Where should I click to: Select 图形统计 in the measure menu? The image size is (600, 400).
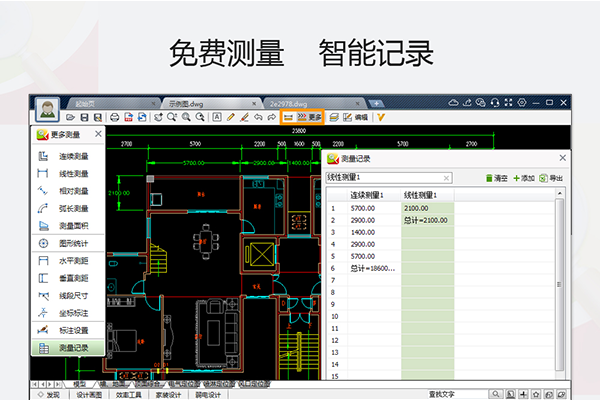68,243
